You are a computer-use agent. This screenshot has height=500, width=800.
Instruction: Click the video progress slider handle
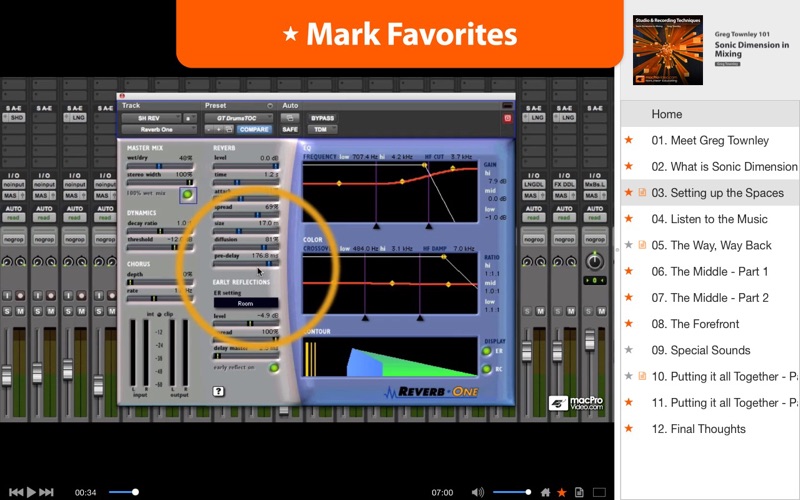tap(135, 492)
